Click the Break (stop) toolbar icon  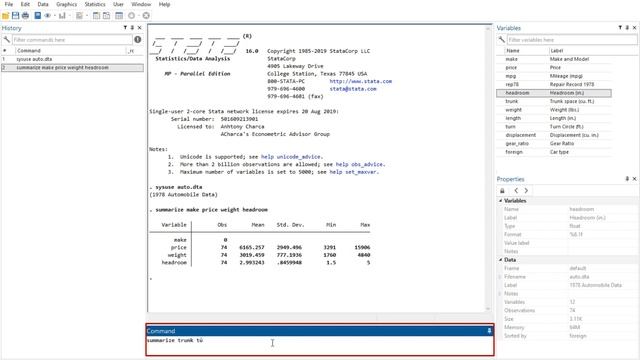coord(146,16)
